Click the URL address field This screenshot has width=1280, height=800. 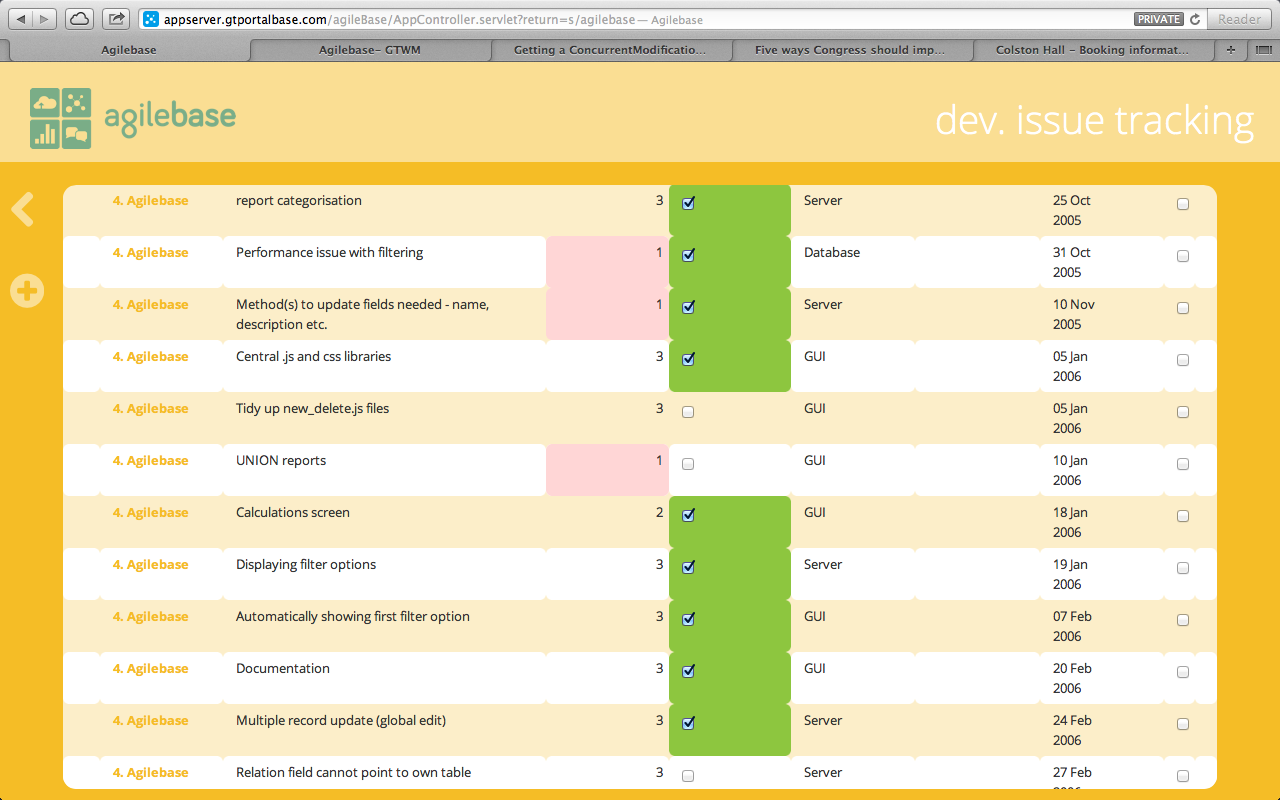pyautogui.click(x=640, y=19)
